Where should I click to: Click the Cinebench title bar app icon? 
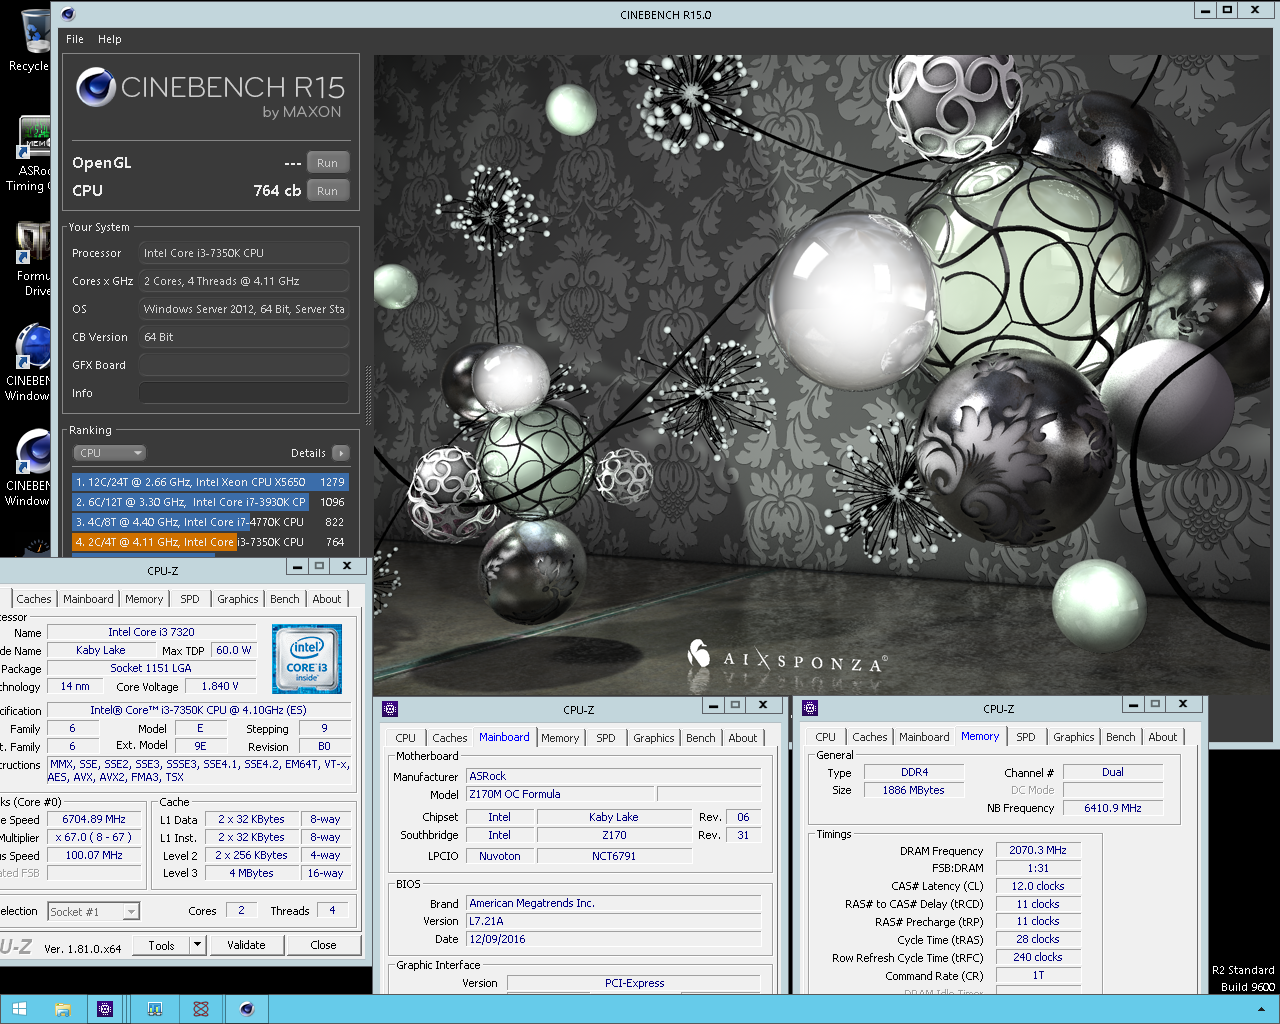[x=68, y=14]
